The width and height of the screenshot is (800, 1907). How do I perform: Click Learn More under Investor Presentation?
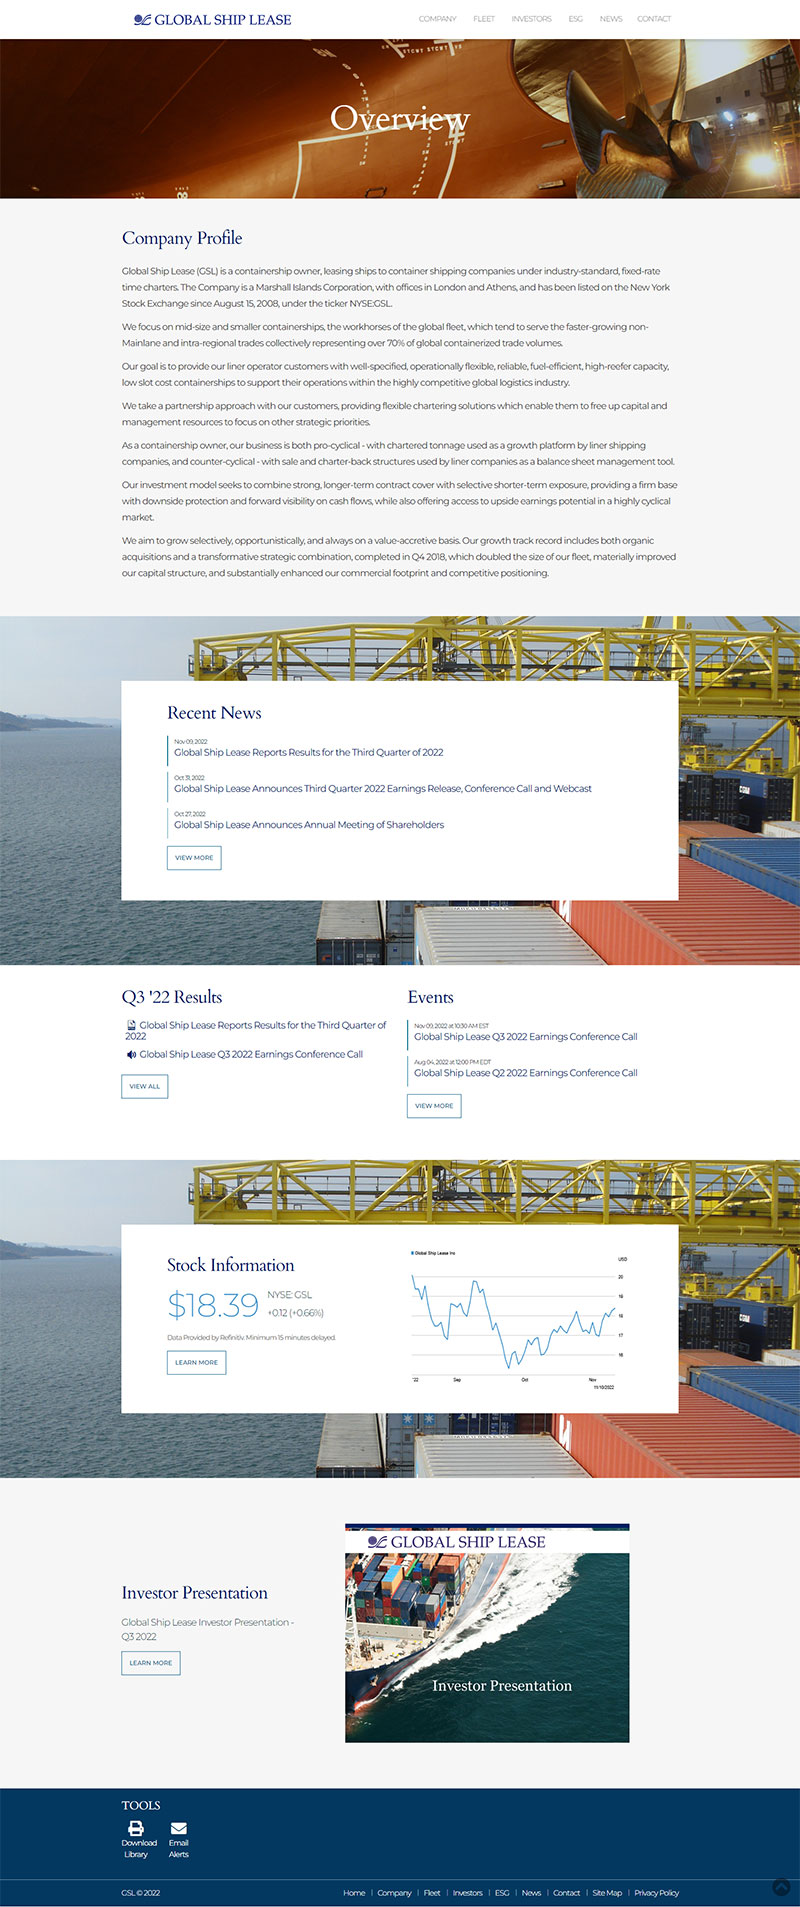[151, 1662]
